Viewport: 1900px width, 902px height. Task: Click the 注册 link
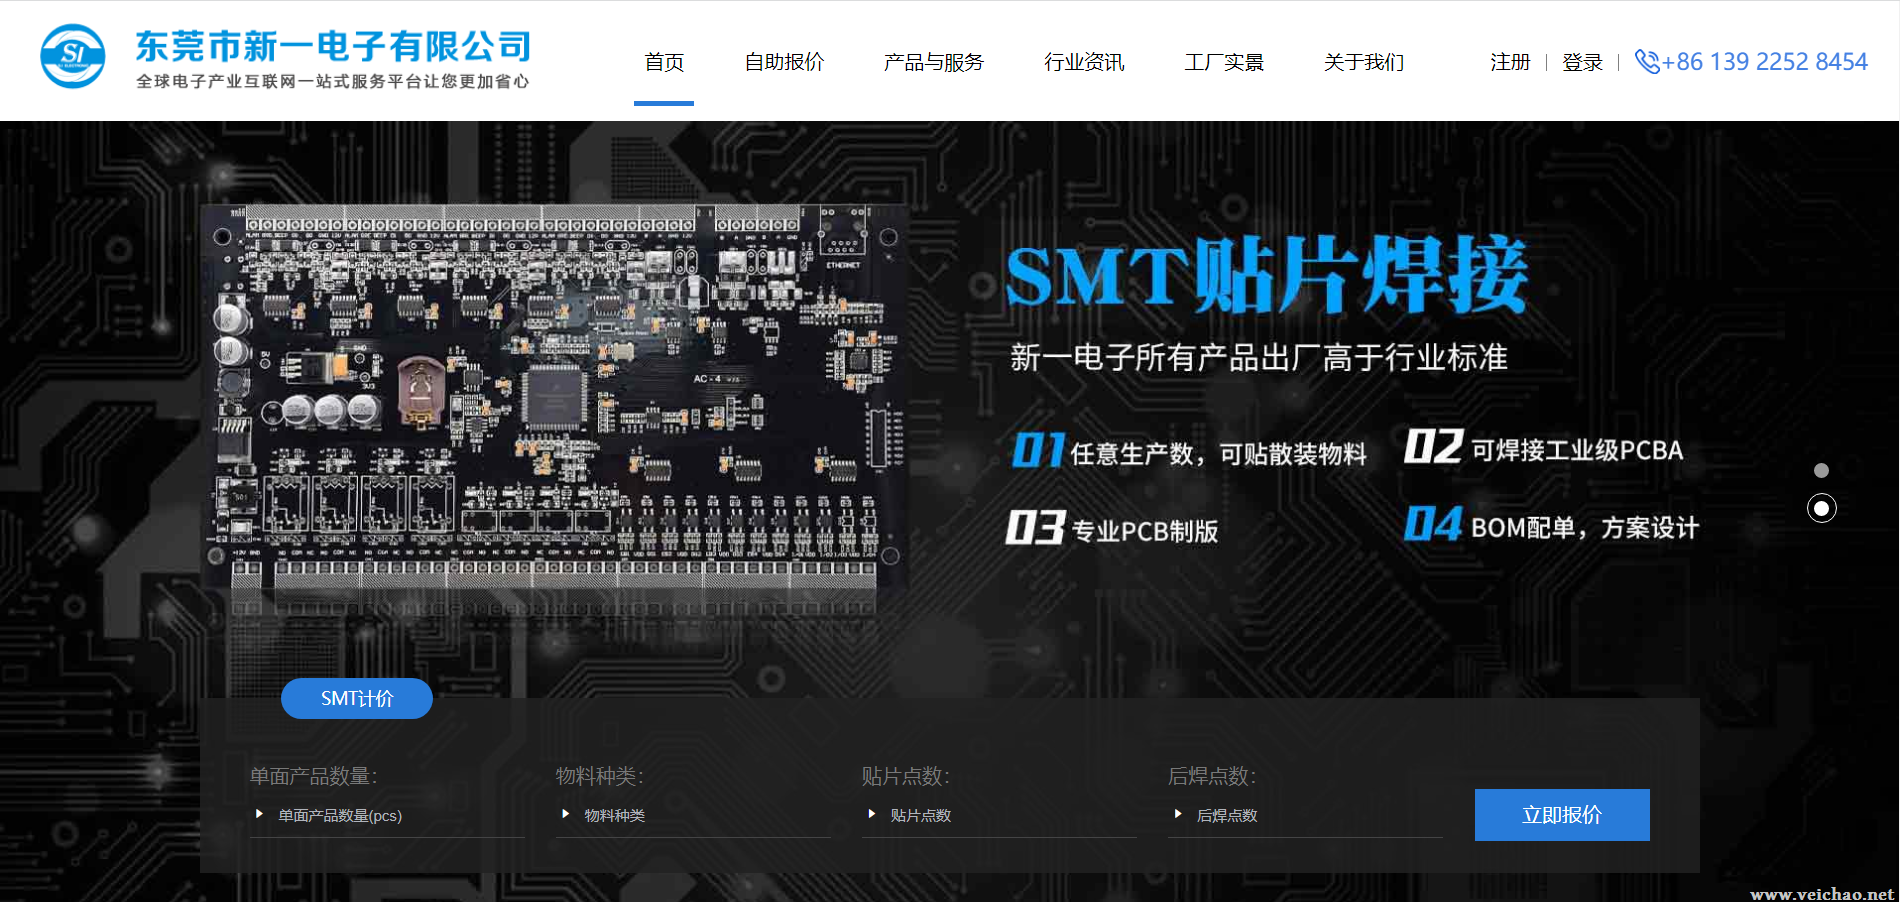point(1510,62)
